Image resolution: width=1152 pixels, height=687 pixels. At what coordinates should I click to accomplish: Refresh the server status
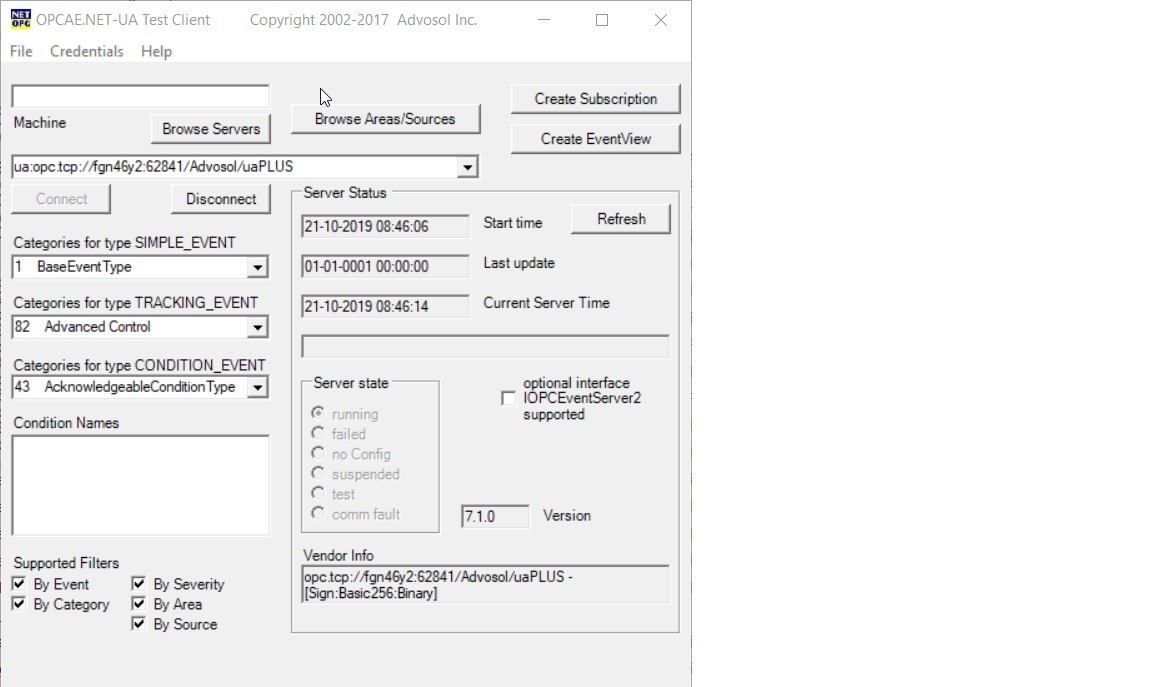[x=621, y=219]
